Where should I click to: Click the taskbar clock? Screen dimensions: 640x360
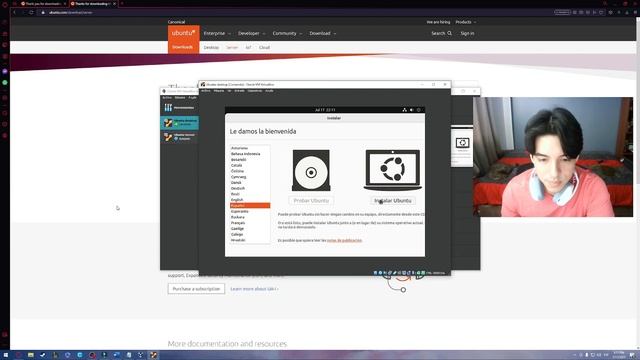click(619, 355)
